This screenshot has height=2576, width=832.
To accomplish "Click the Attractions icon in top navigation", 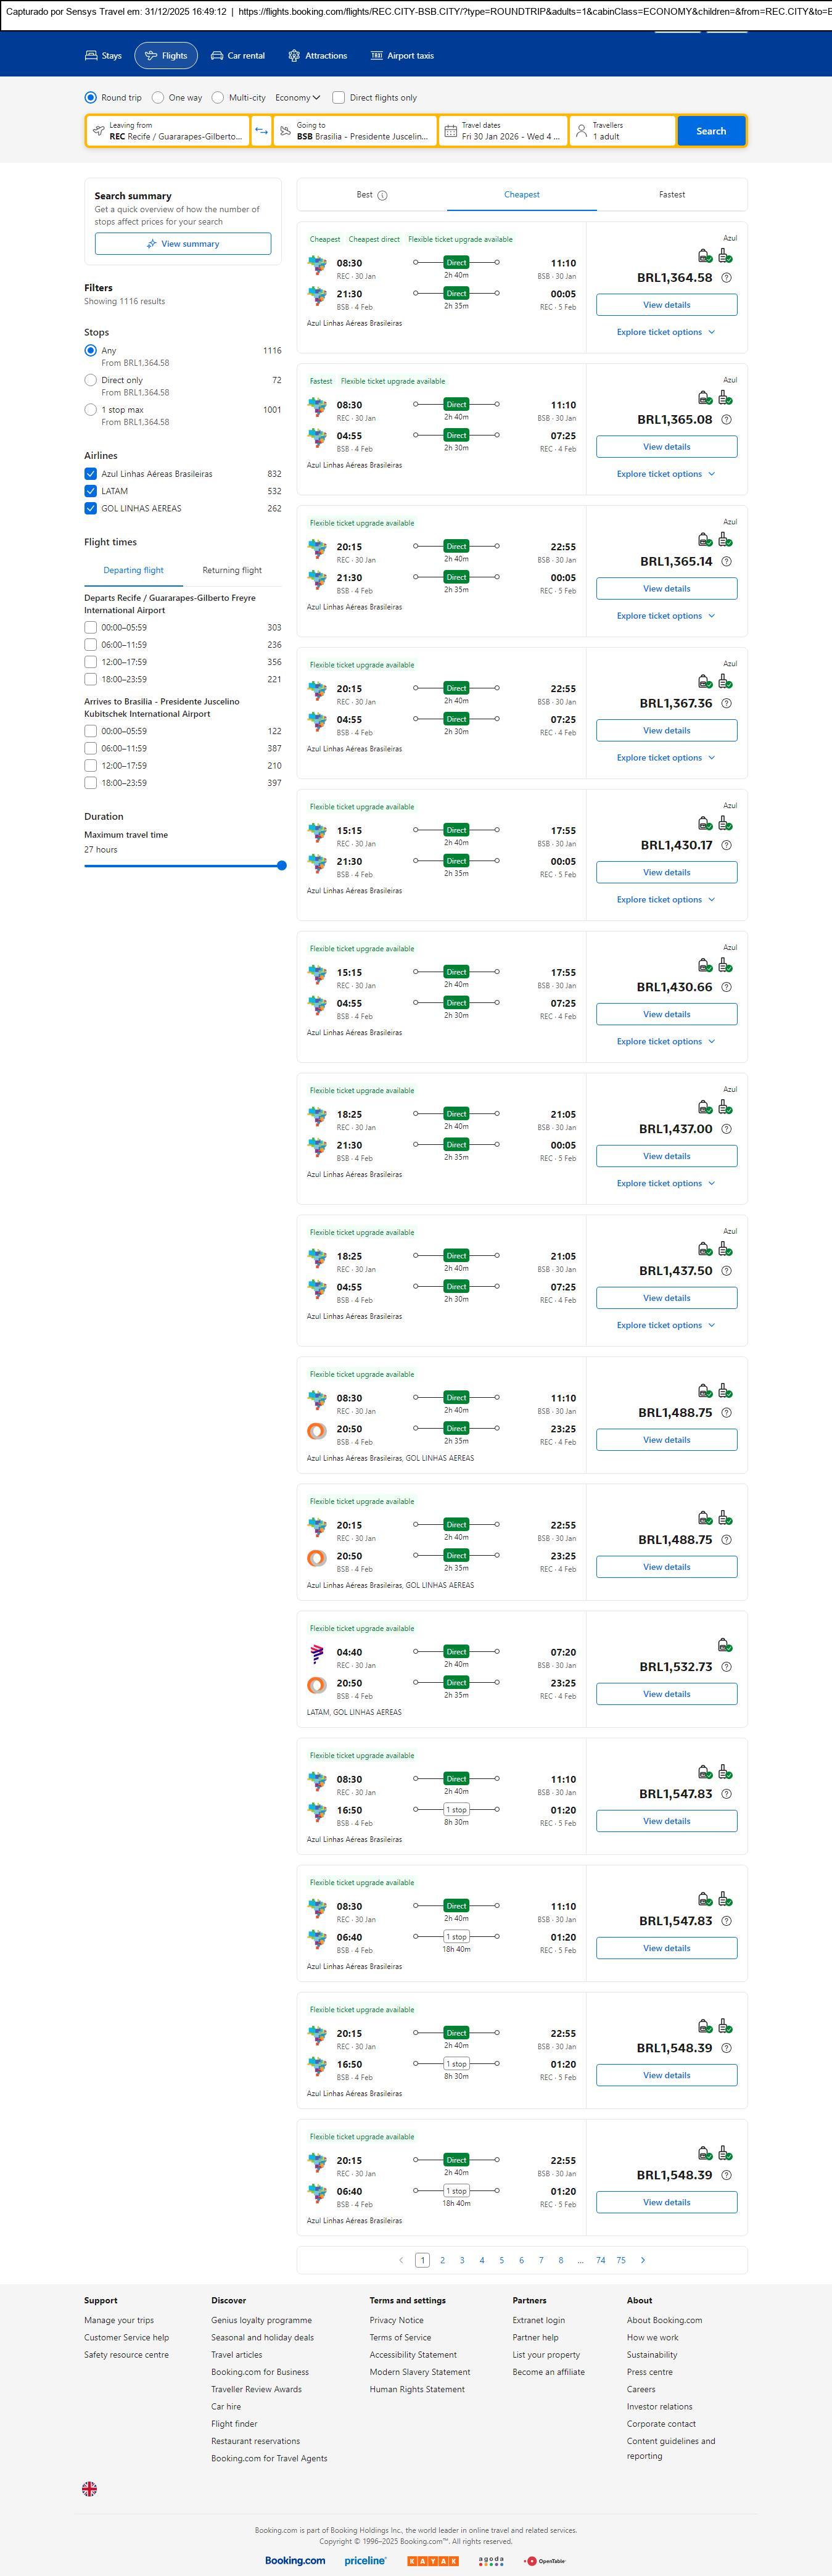I will 294,56.
